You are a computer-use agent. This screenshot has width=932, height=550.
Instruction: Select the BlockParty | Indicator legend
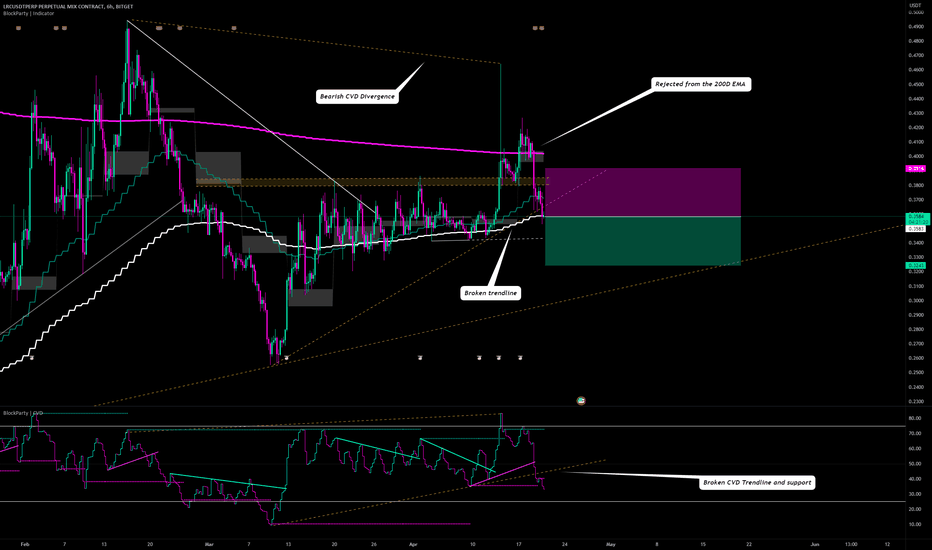pyautogui.click(x=29, y=13)
